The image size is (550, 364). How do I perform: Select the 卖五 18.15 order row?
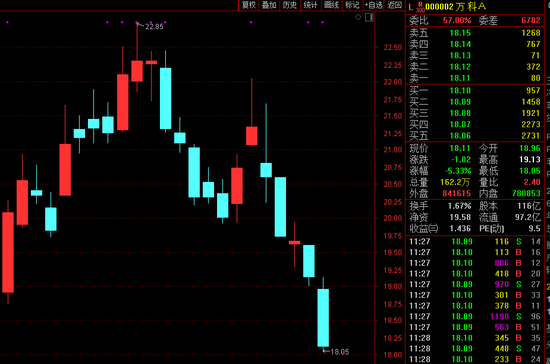[x=475, y=33]
